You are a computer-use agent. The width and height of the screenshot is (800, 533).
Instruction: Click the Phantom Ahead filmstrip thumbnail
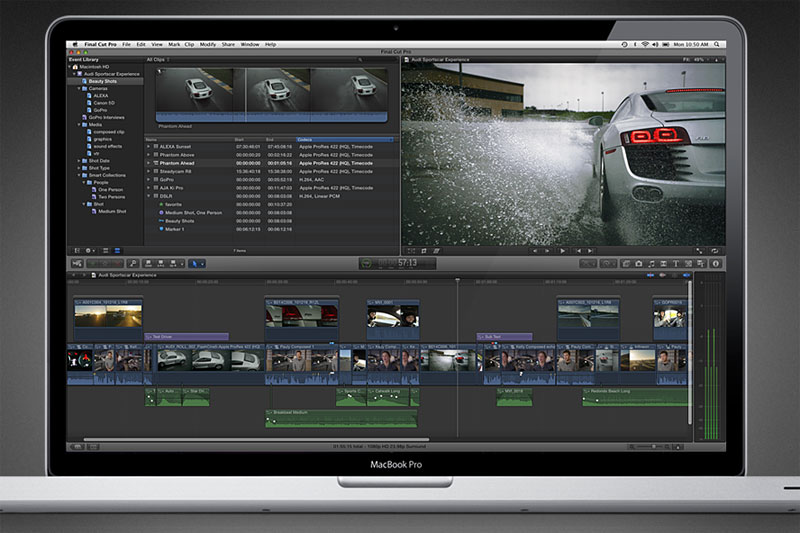coord(271,95)
